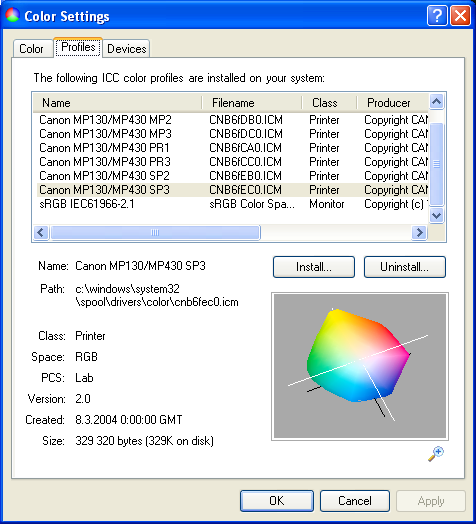Click the horizontal scrollbar left arrow

coord(41,232)
